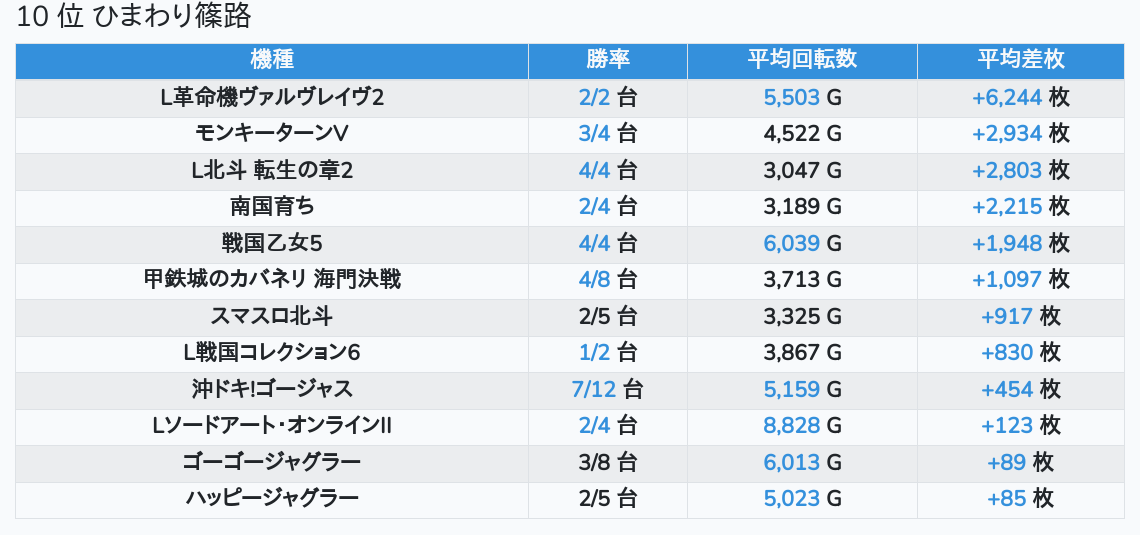This screenshot has width=1140, height=535.
Task: Click win rate 3/8 台 for ゴーゴージャグラー
Action: click(x=608, y=462)
